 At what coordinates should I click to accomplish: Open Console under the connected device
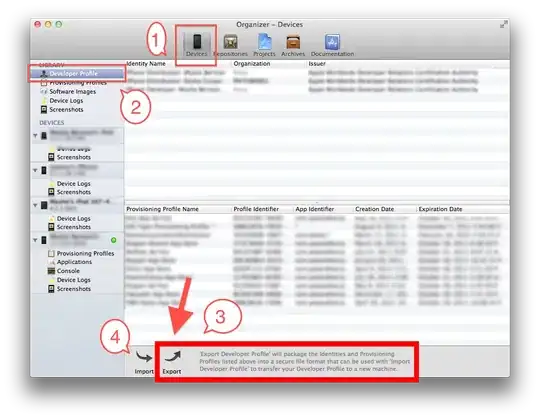point(64,271)
